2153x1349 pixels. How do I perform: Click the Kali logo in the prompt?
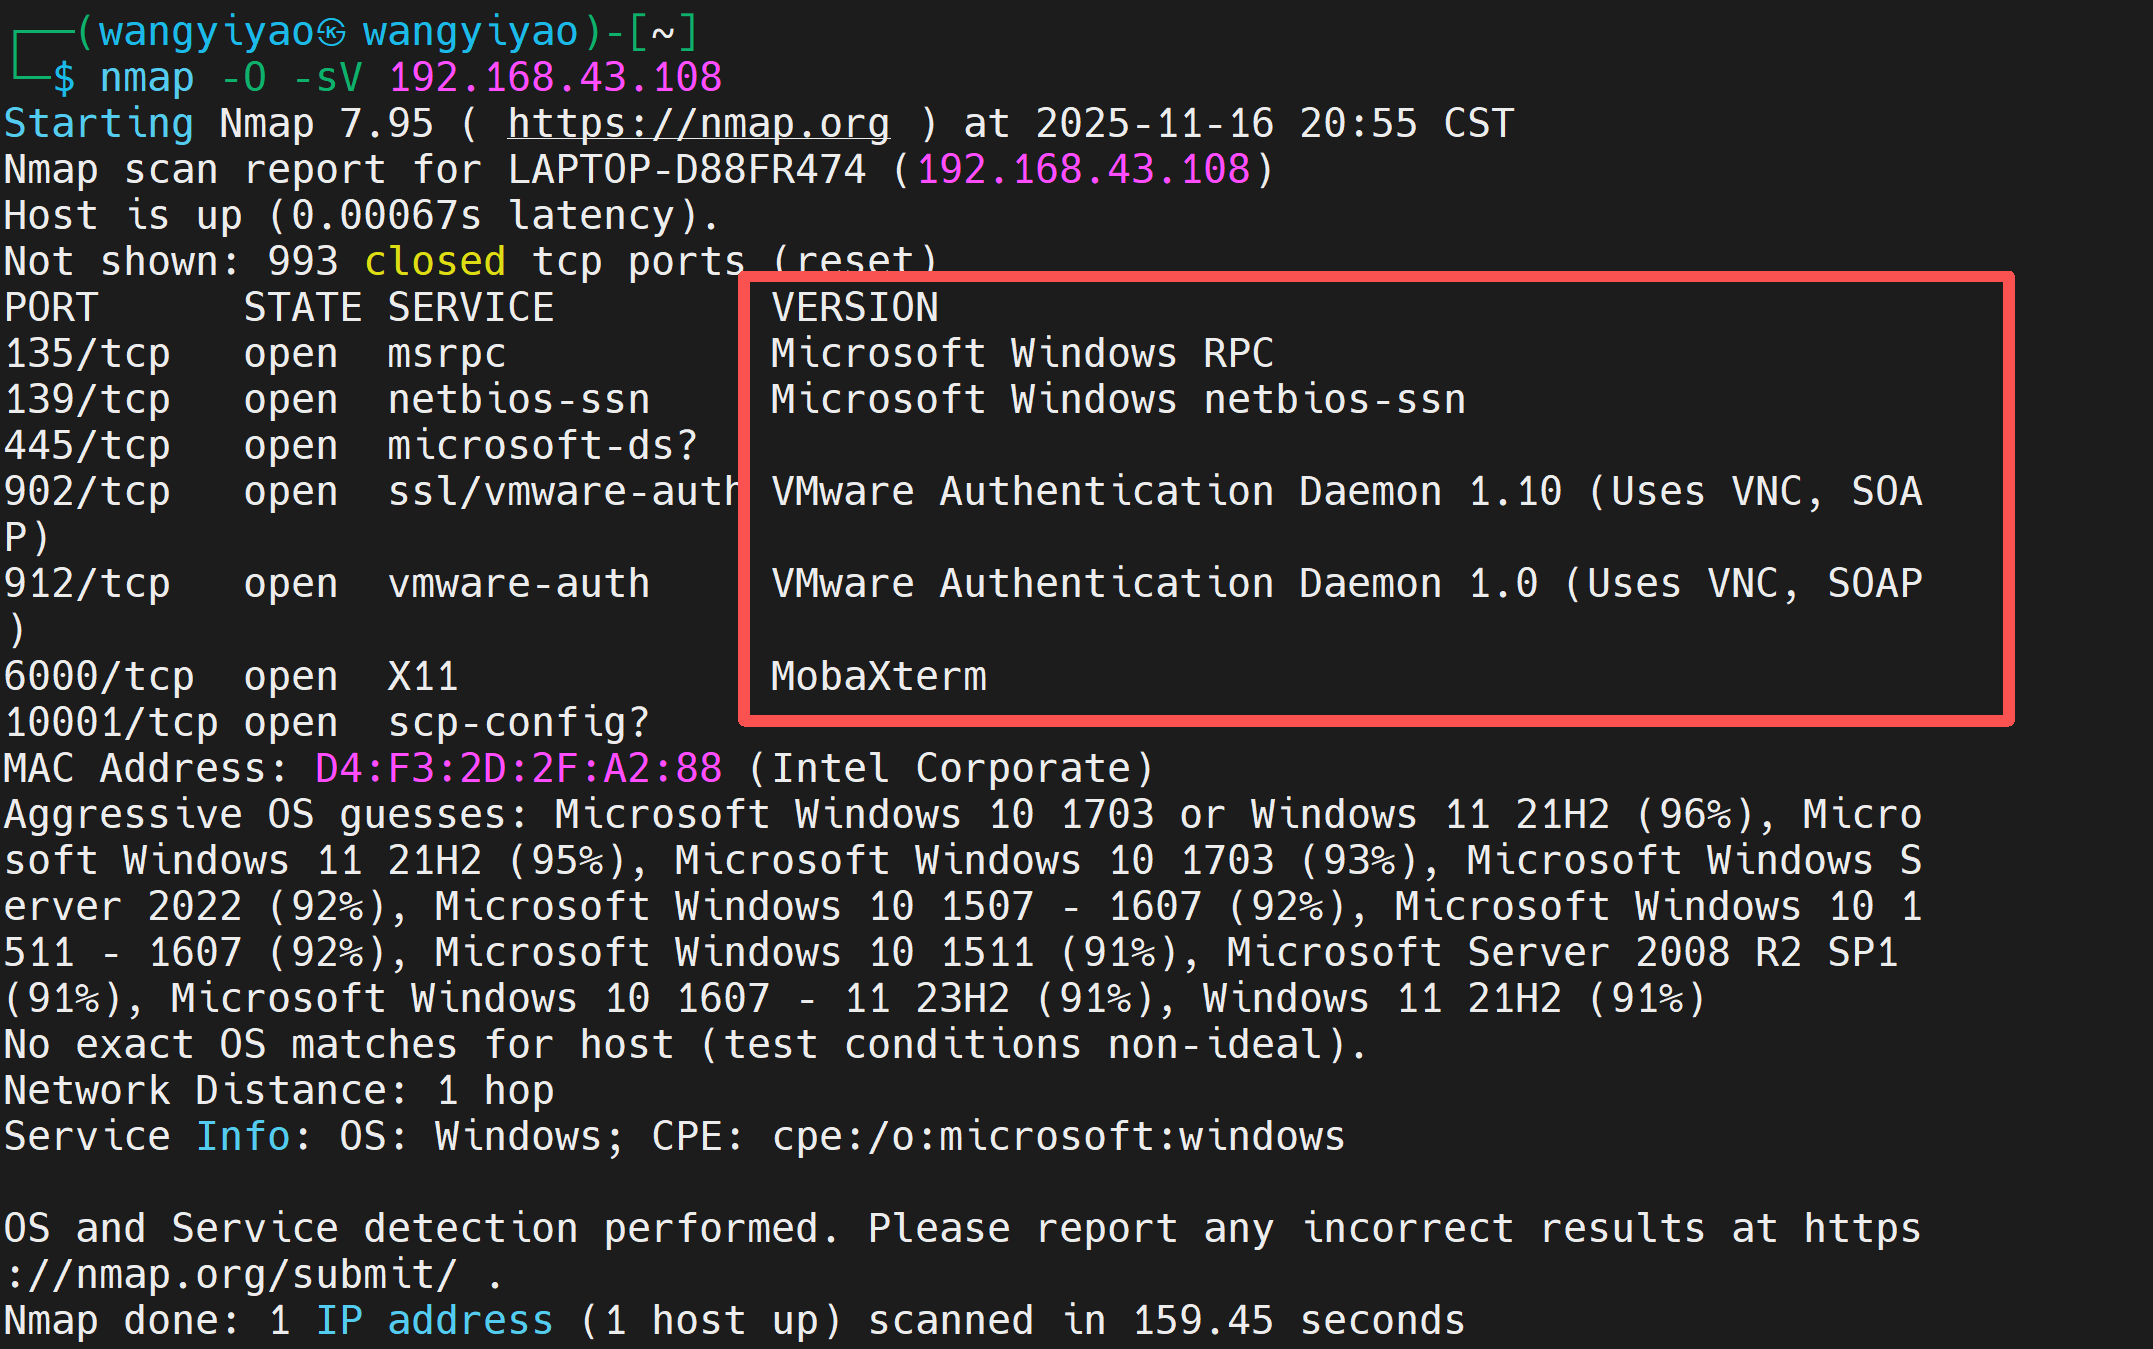pyautogui.click(x=332, y=33)
